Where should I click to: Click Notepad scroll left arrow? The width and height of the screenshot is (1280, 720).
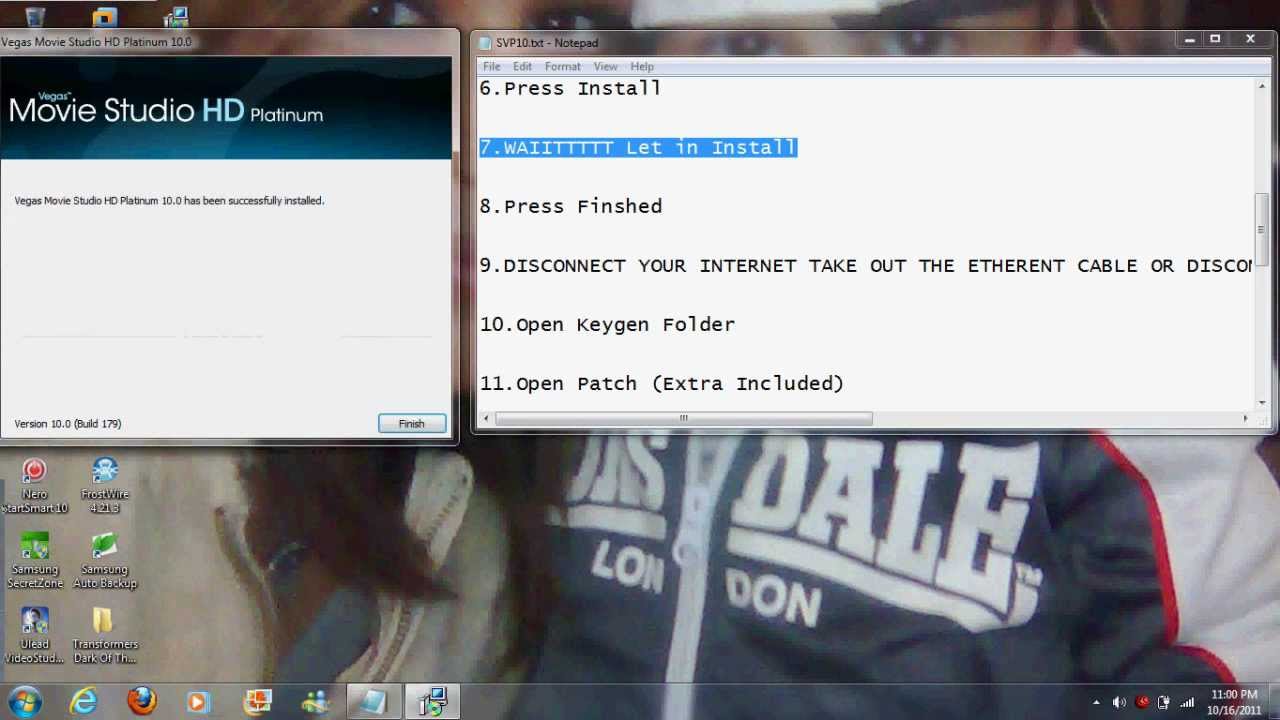point(486,418)
